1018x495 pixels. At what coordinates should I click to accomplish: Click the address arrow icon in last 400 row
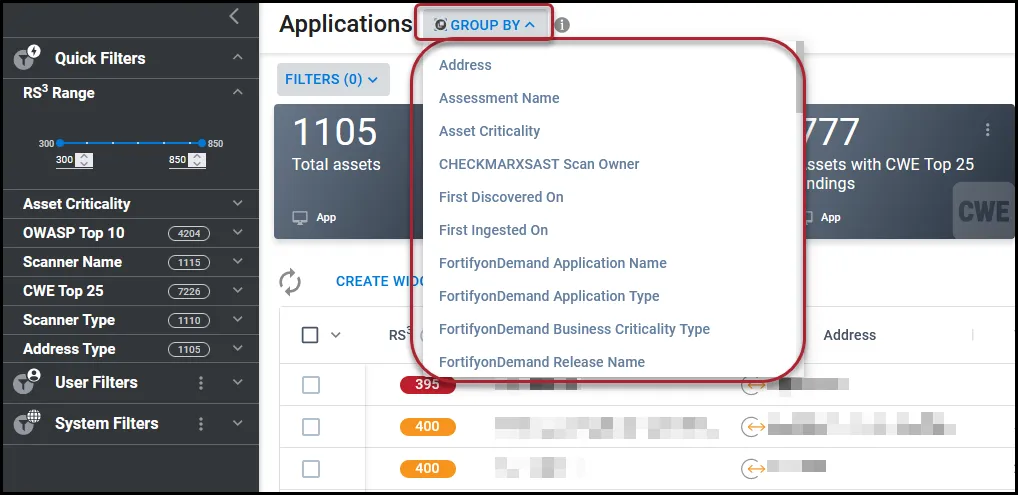pos(752,468)
